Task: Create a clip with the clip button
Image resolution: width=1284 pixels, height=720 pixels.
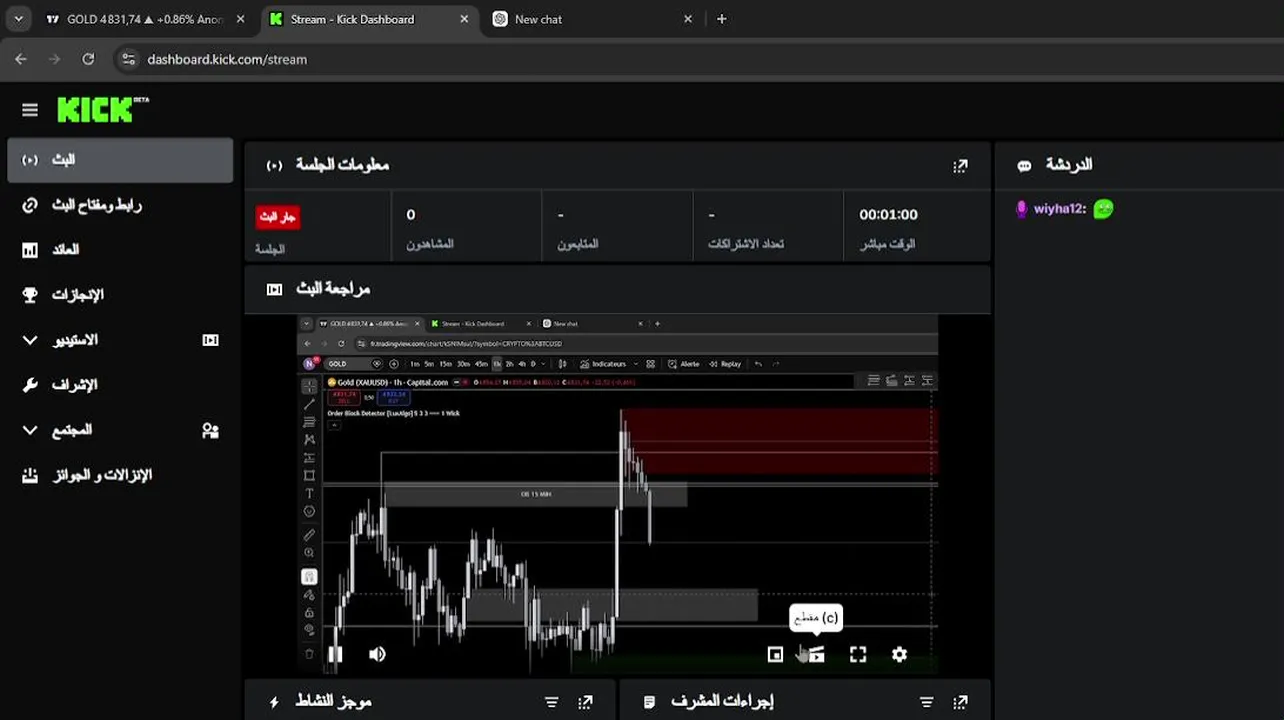Action: click(x=816, y=654)
